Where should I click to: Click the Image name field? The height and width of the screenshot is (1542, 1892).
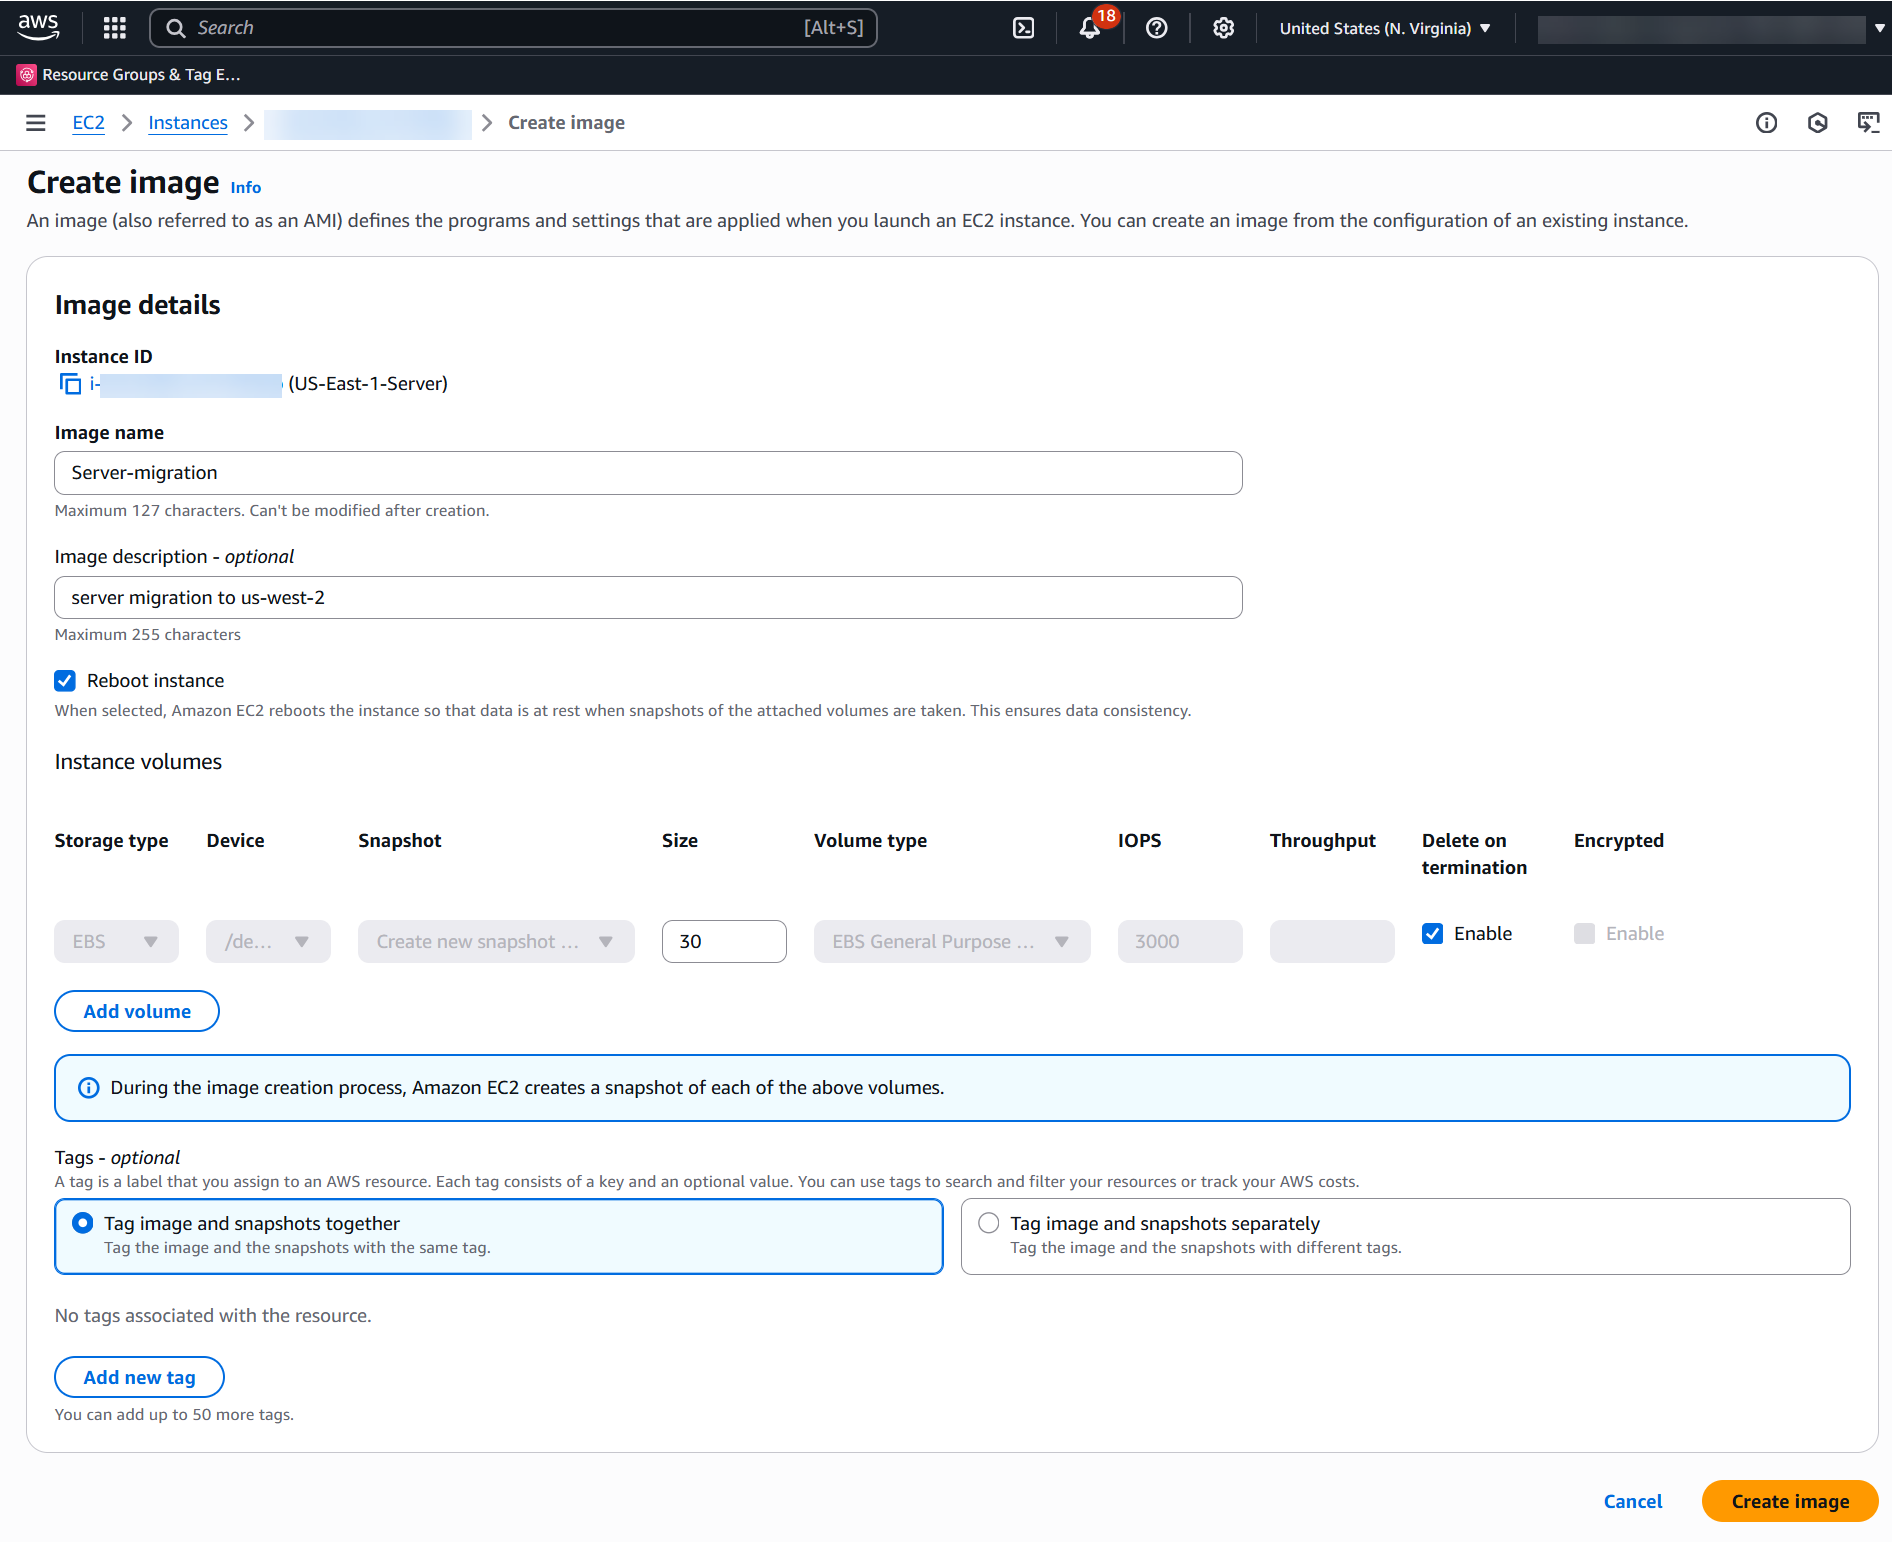click(648, 473)
